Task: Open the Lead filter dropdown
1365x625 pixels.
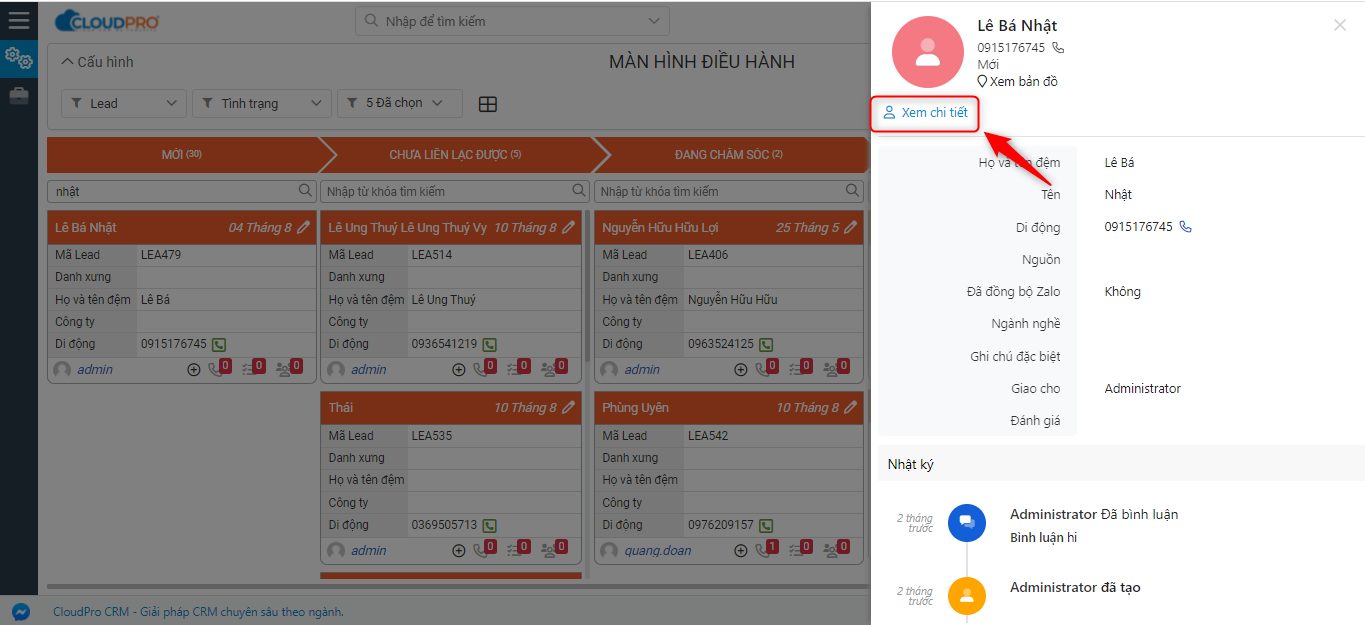Action: [124, 103]
